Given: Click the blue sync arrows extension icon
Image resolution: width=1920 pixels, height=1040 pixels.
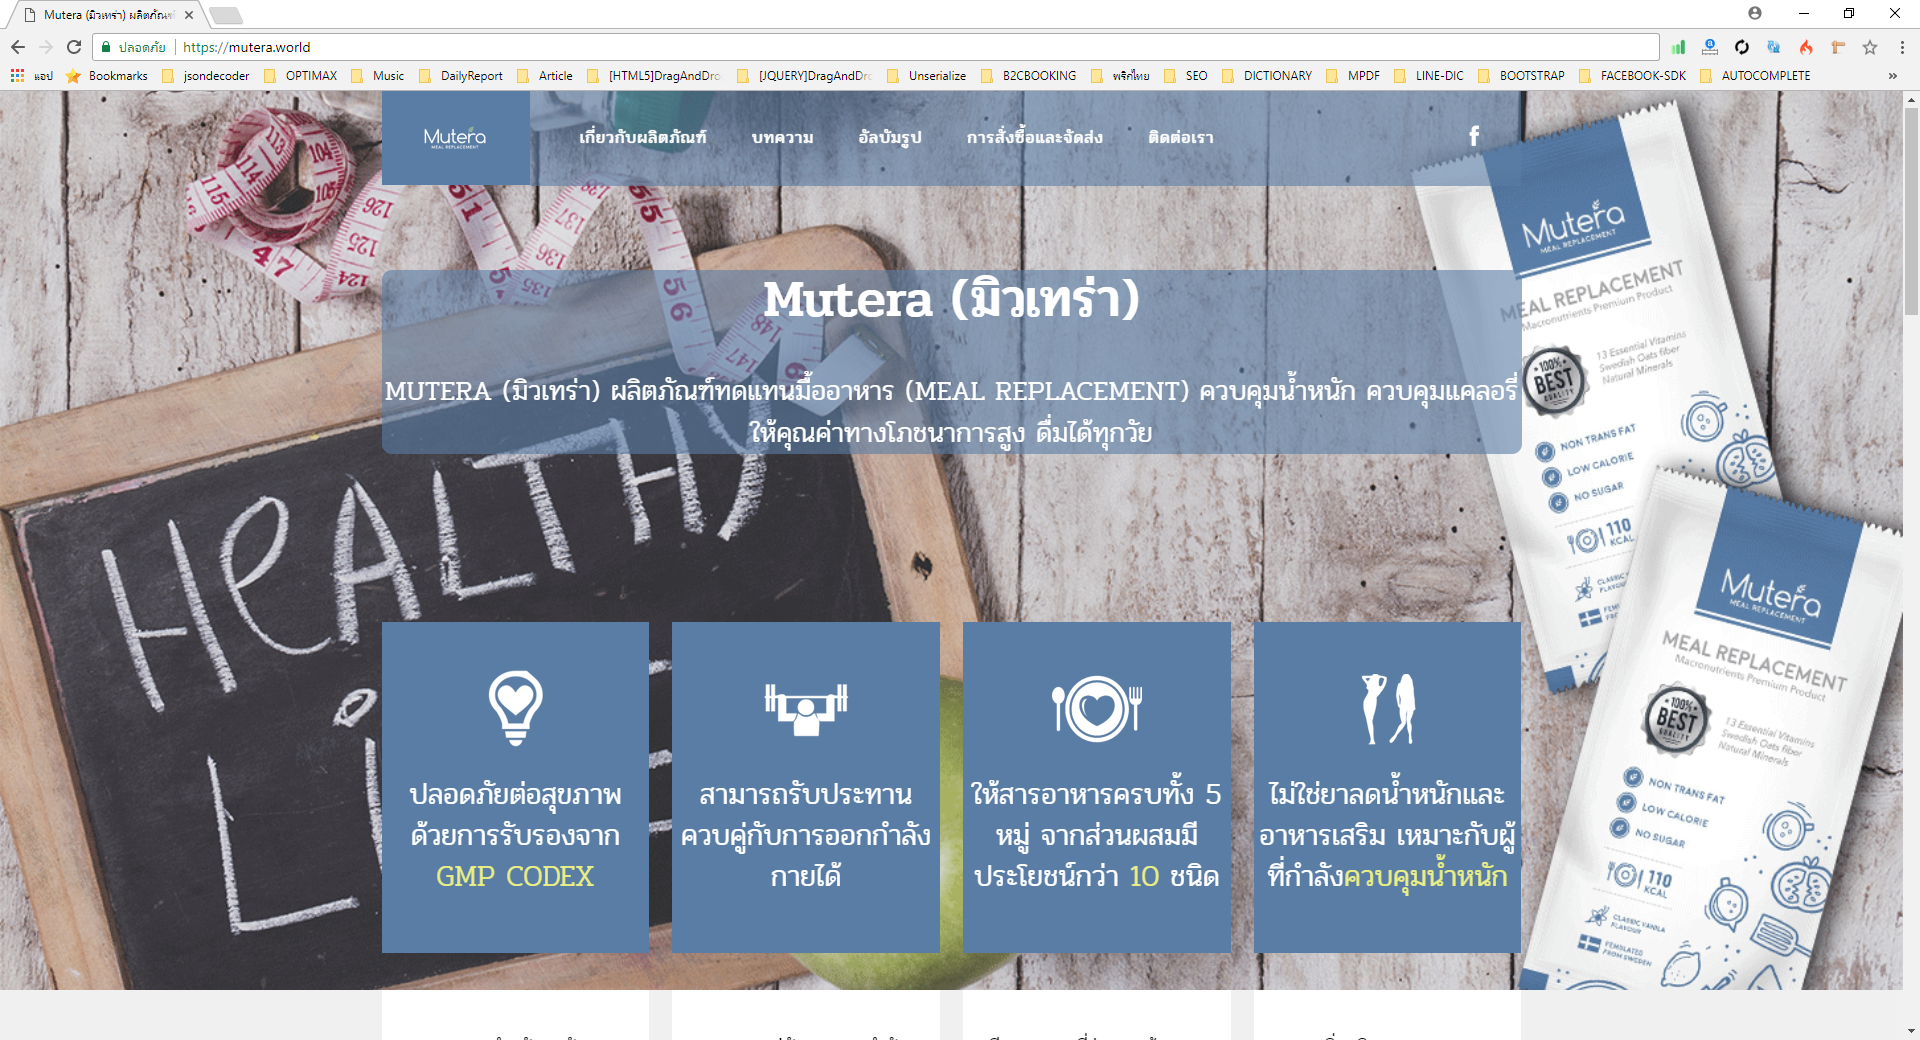Looking at the screenshot, I should [1774, 47].
